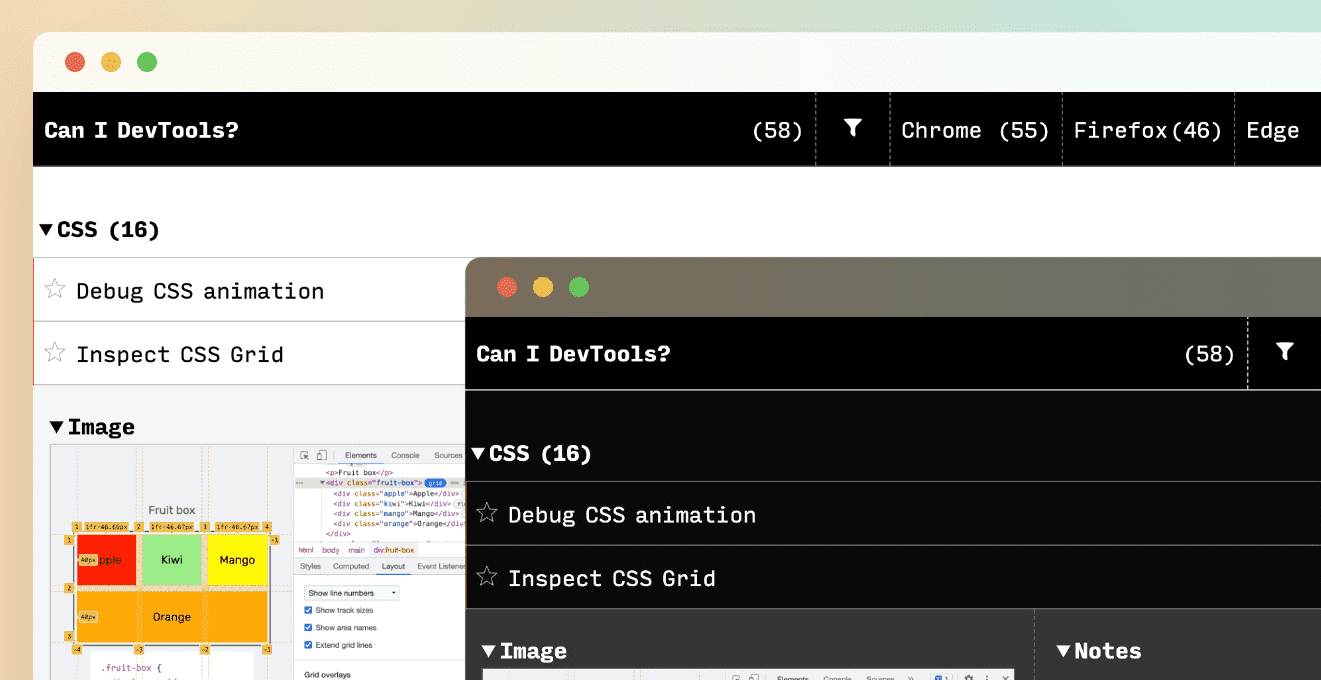This screenshot has height=680, width=1321.
Task: Open Inspect CSS Grid in the light window
Action: 180,354
